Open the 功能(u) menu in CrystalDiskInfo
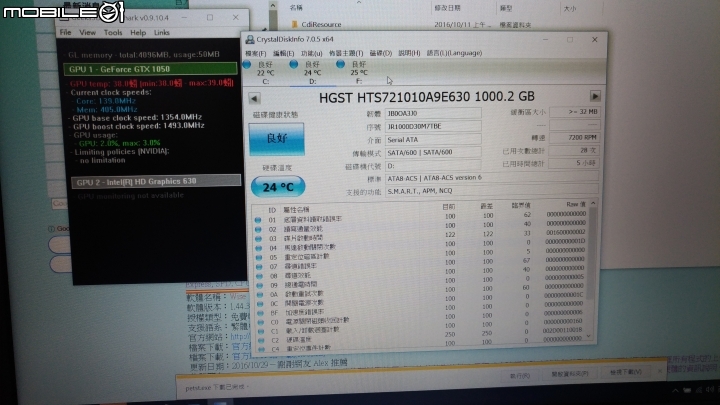 pos(311,53)
